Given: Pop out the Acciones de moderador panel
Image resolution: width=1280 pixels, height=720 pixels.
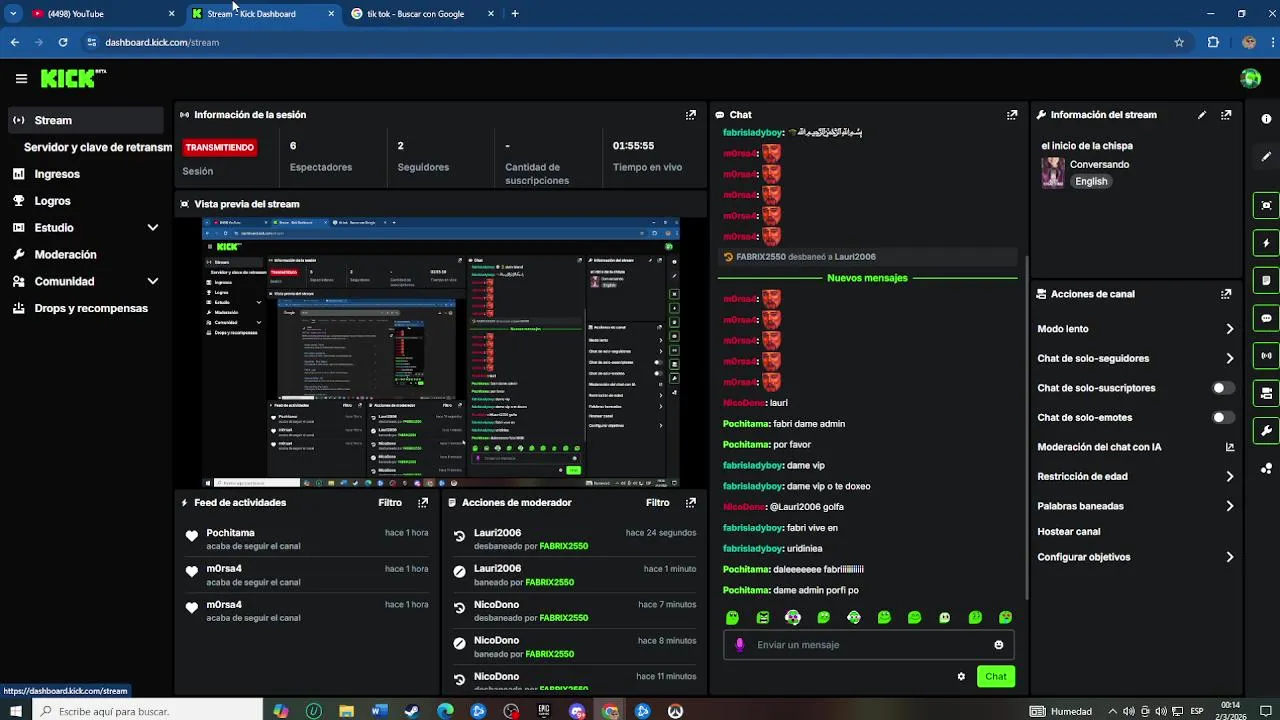Looking at the screenshot, I should tap(690, 503).
